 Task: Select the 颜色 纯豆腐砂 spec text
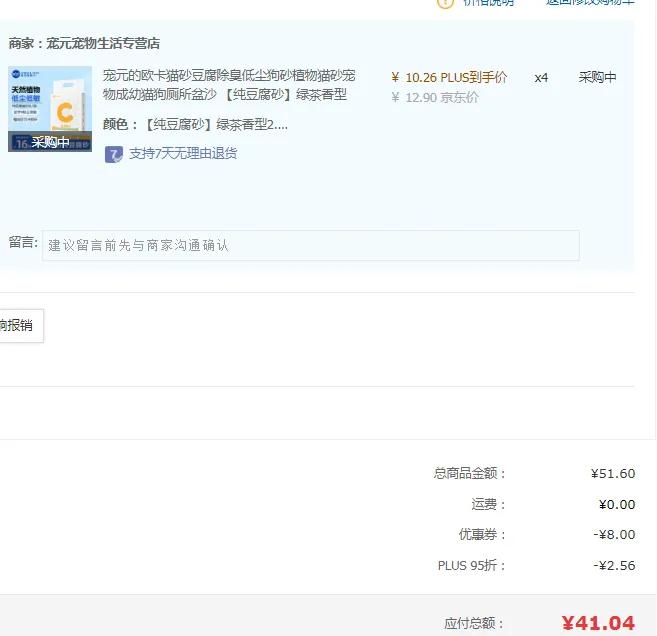pos(196,125)
